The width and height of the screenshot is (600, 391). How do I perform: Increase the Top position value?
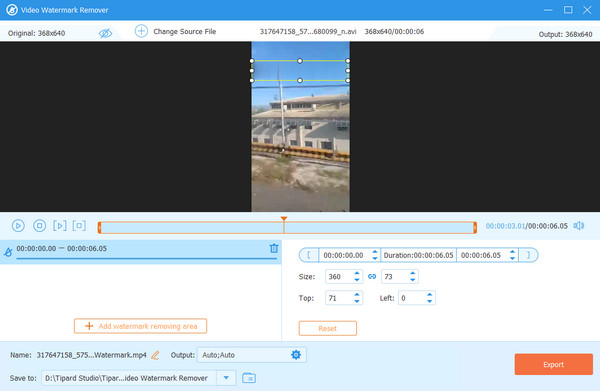coord(357,295)
